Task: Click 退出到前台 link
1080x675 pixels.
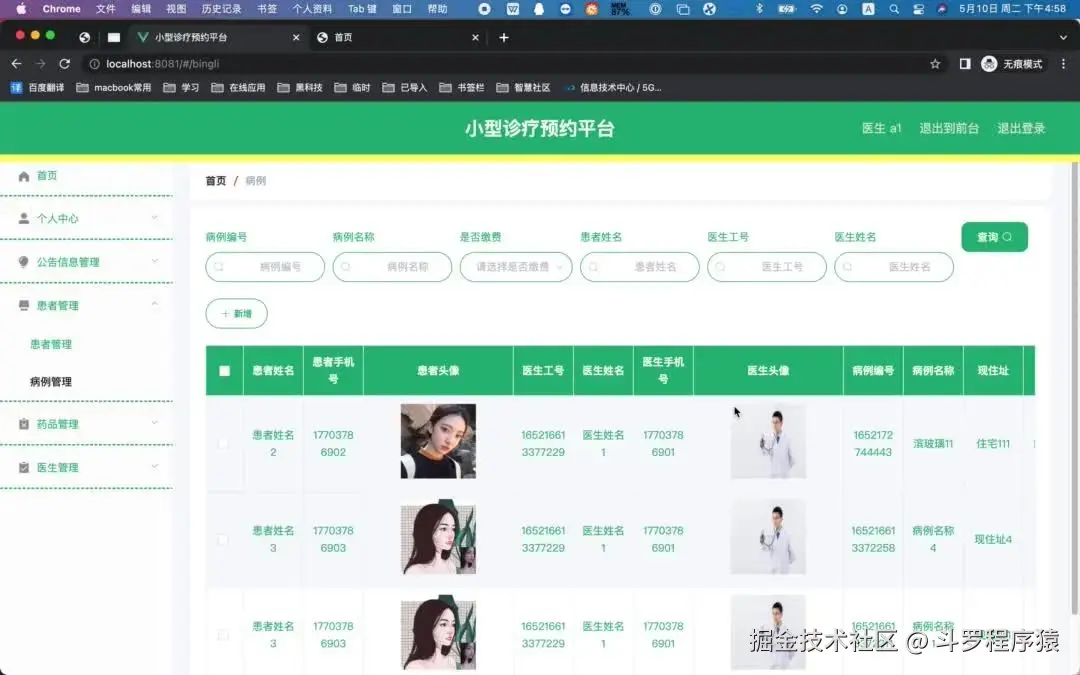Action: coord(948,128)
